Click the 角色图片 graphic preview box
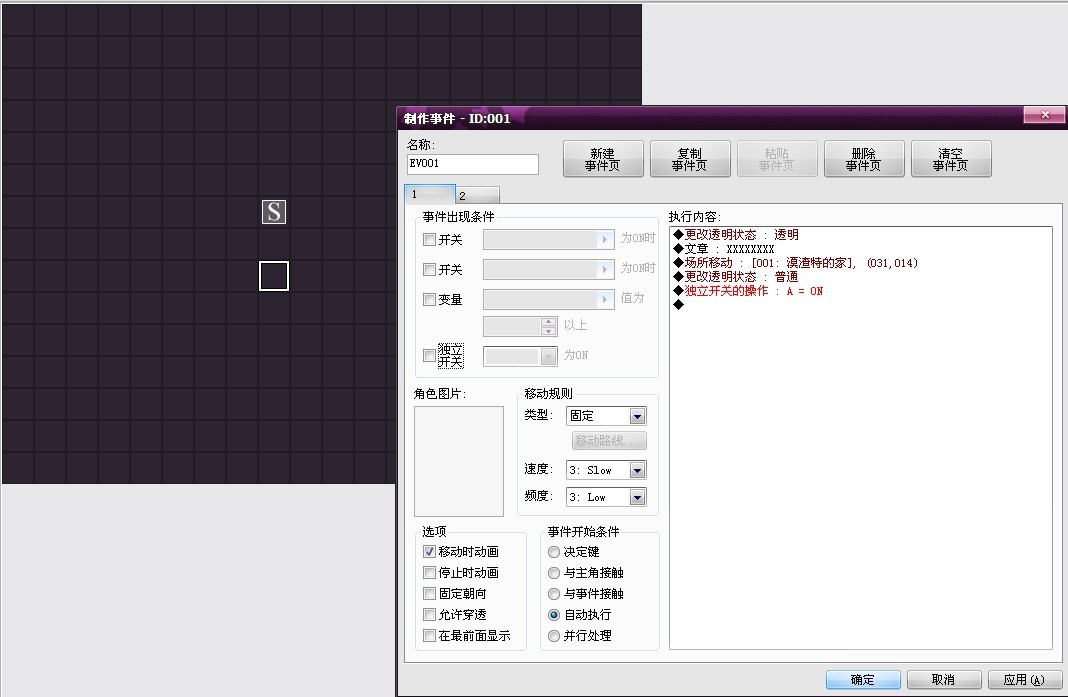 pyautogui.click(x=459, y=461)
